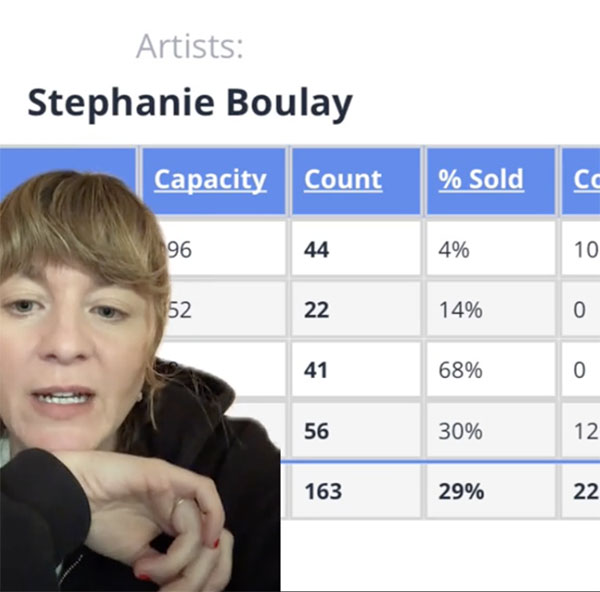Click the total 29% sold cell
Screen dimensions: 600x592
pos(491,491)
